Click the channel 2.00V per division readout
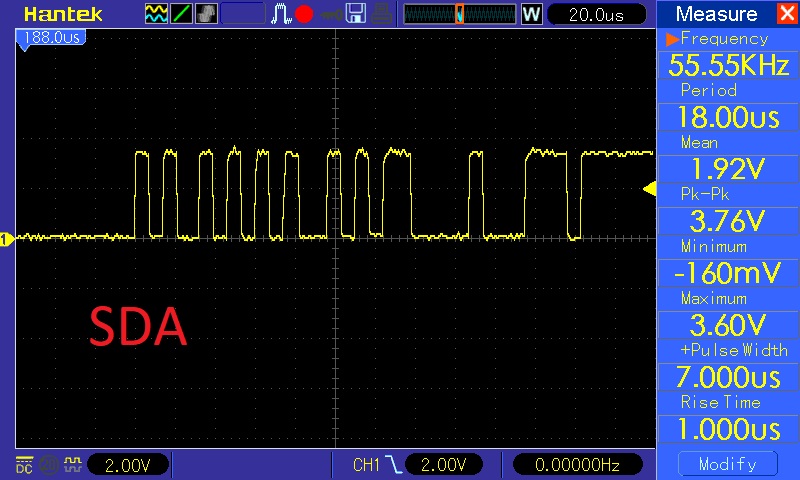The width and height of the screenshot is (800, 480). pyautogui.click(x=128, y=465)
